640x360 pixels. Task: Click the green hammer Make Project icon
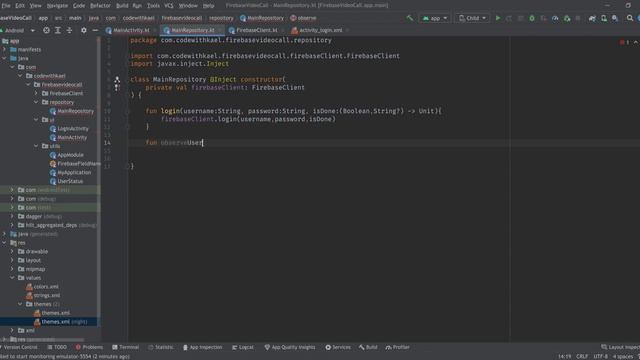click(409, 18)
